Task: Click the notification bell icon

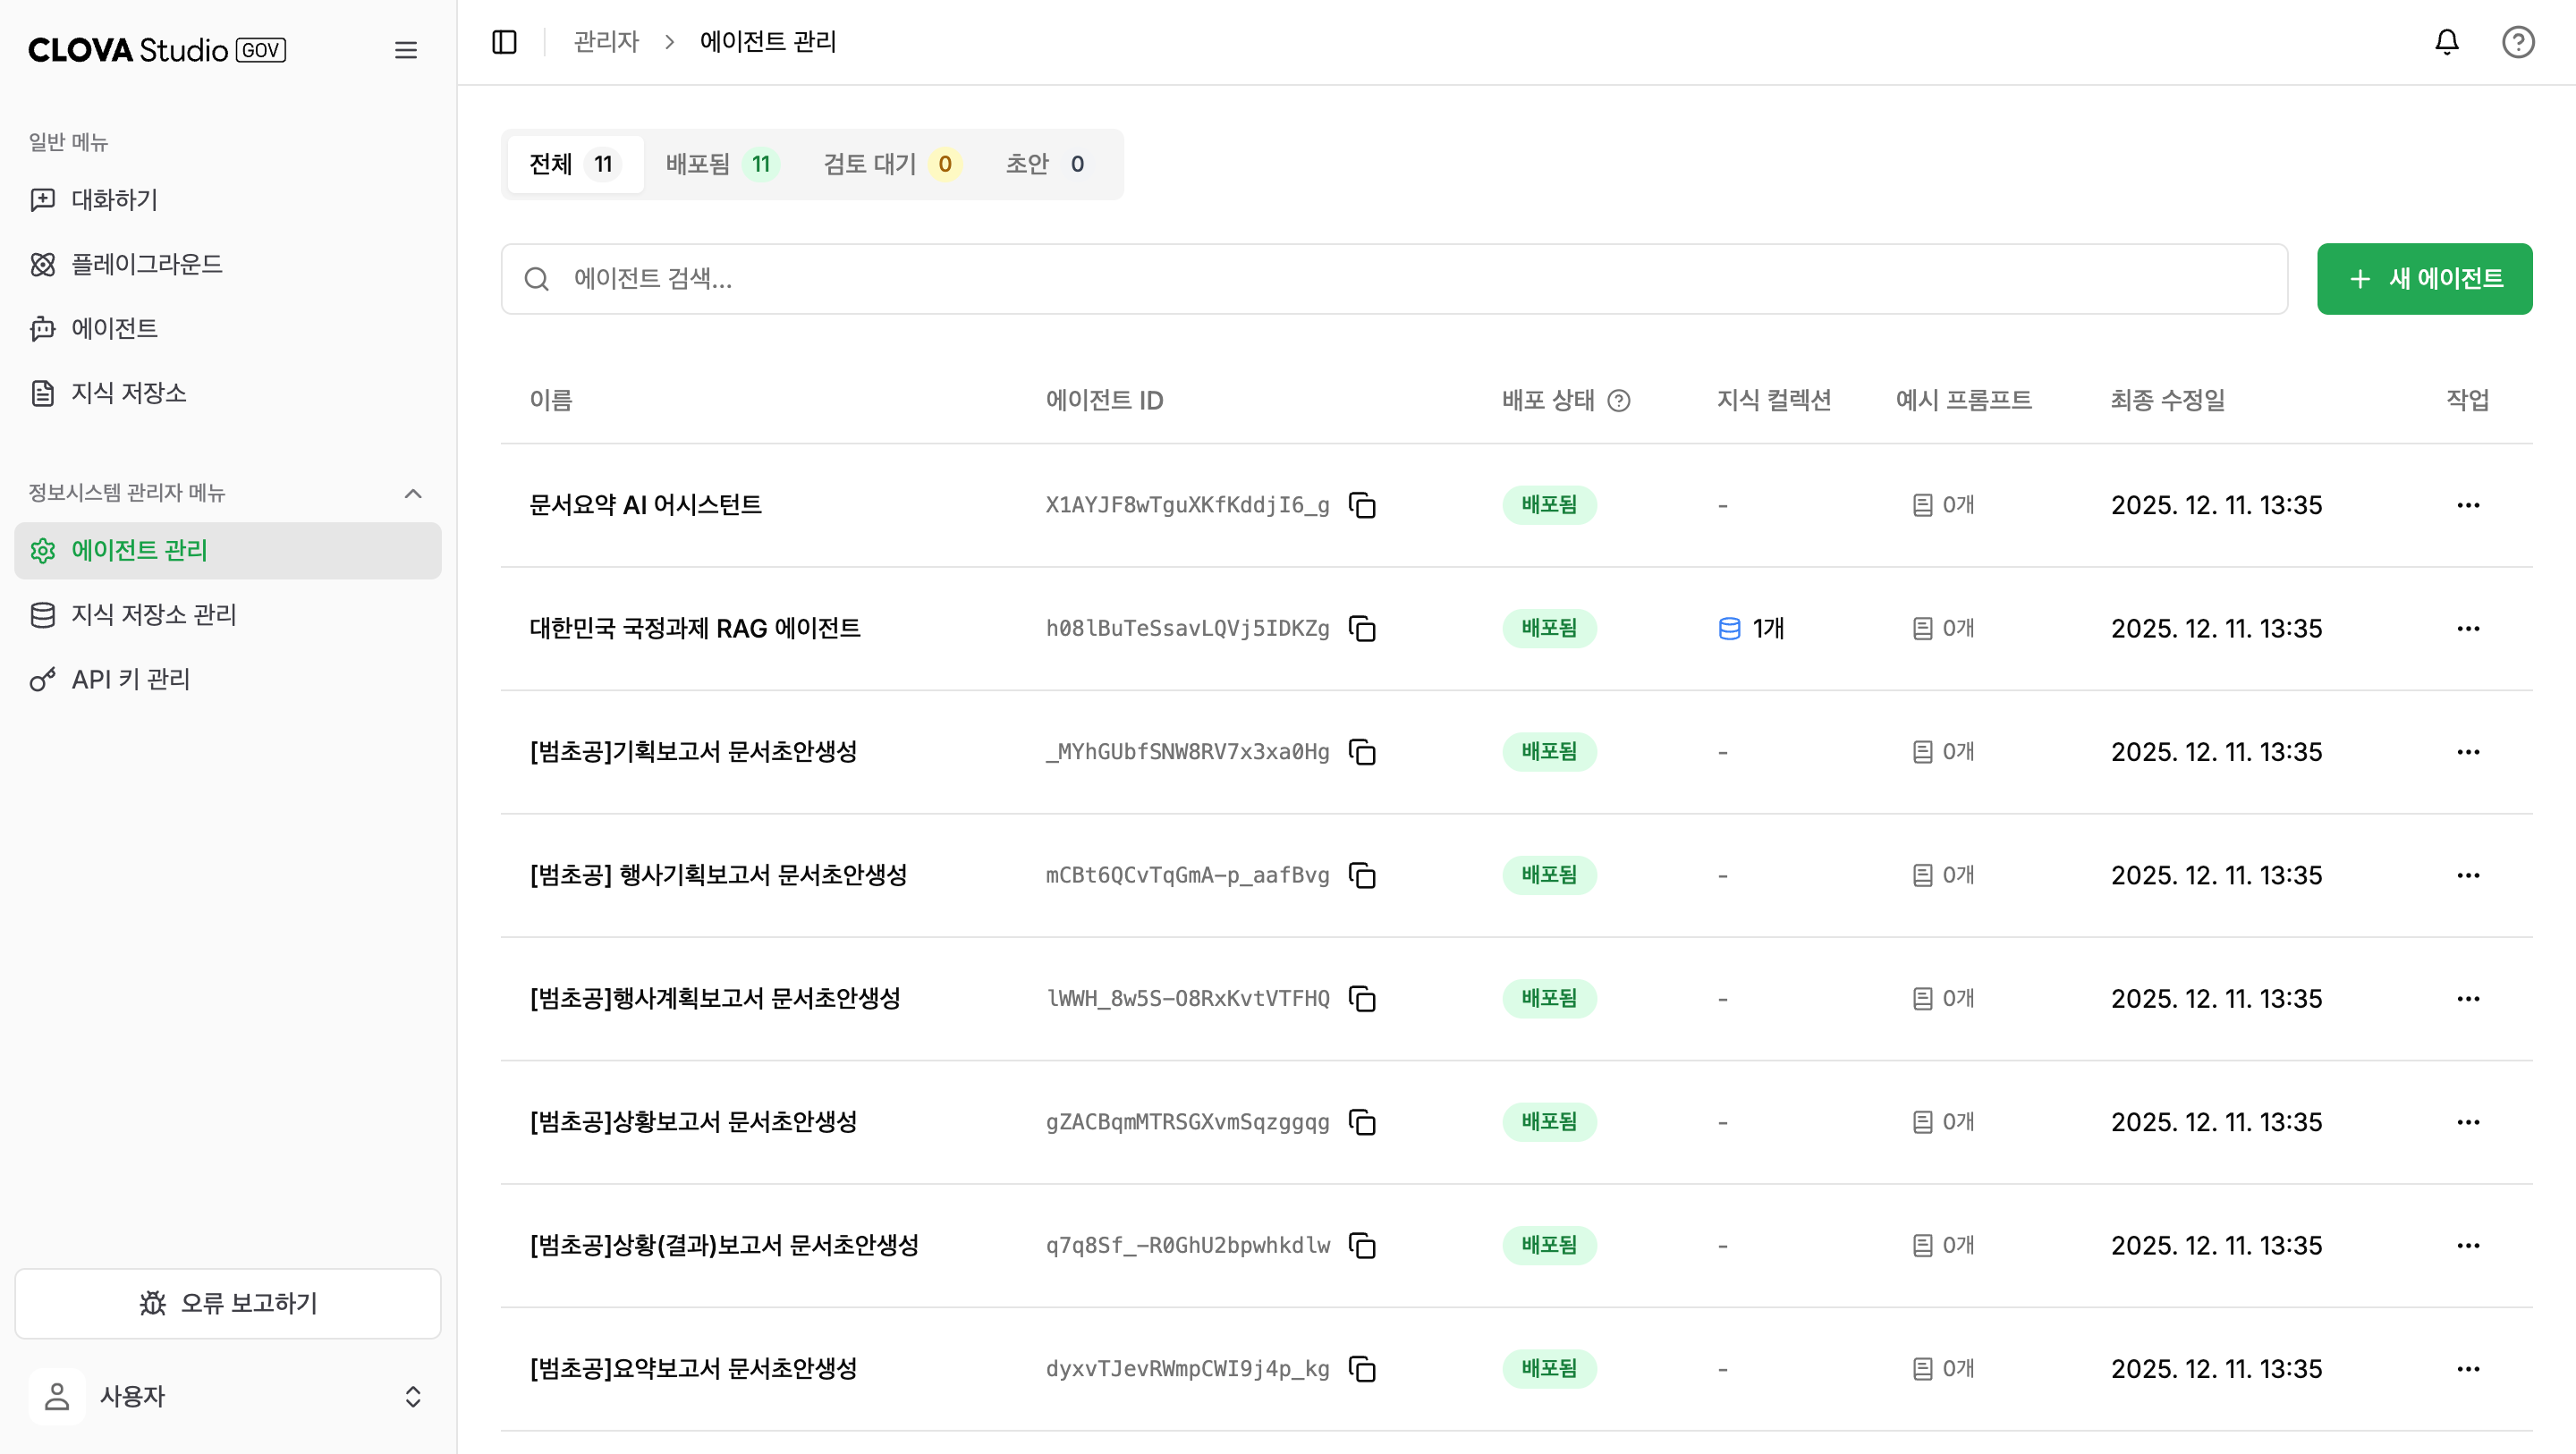Action: click(x=2446, y=42)
